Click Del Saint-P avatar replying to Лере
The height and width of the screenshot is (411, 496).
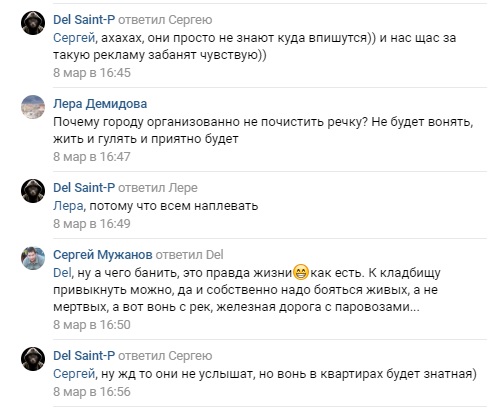[x=33, y=191]
